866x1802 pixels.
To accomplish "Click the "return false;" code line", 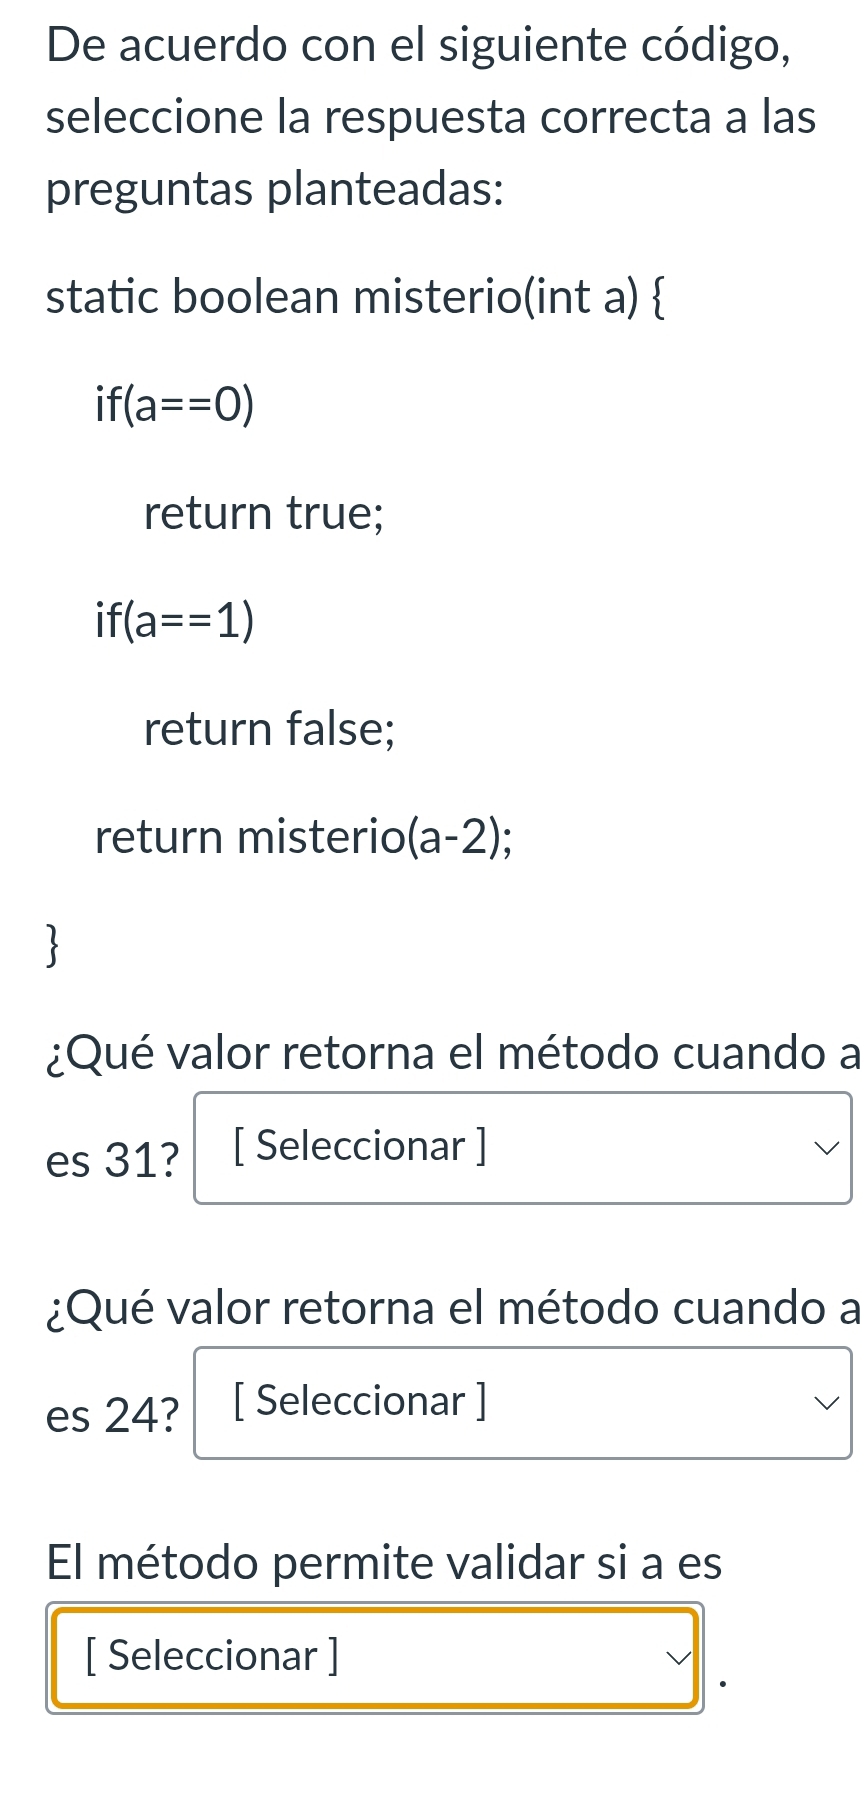I will coord(270,728).
